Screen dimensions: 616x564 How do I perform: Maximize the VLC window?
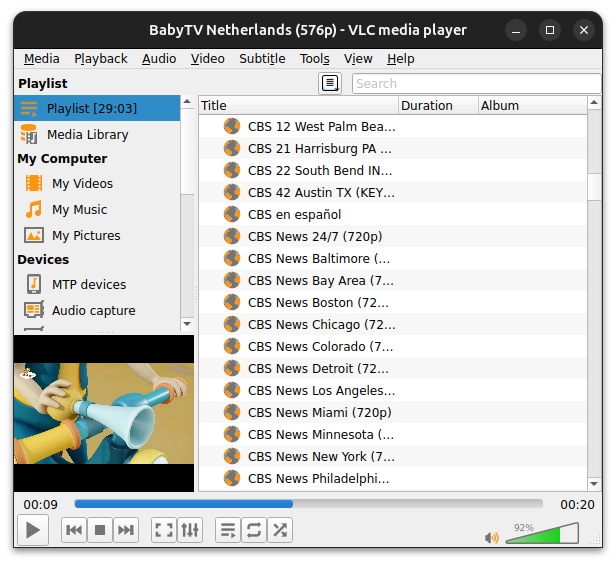[550, 30]
